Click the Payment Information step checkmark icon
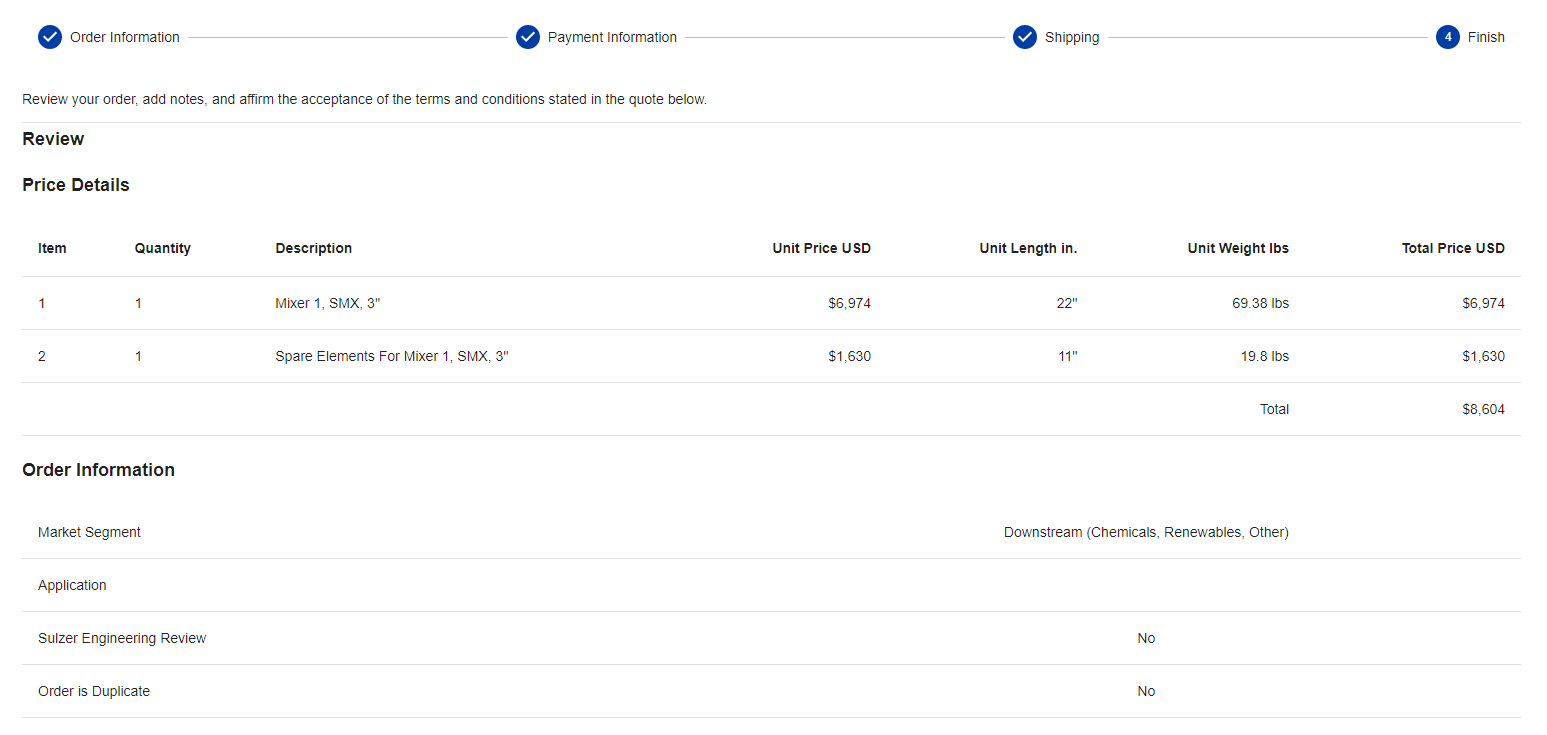Viewport: 1547px width, 735px height. [528, 37]
